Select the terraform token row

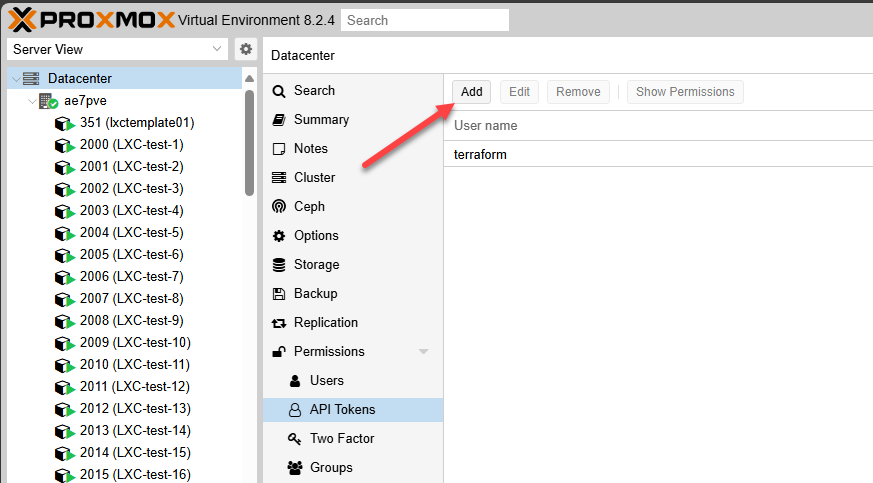point(481,154)
